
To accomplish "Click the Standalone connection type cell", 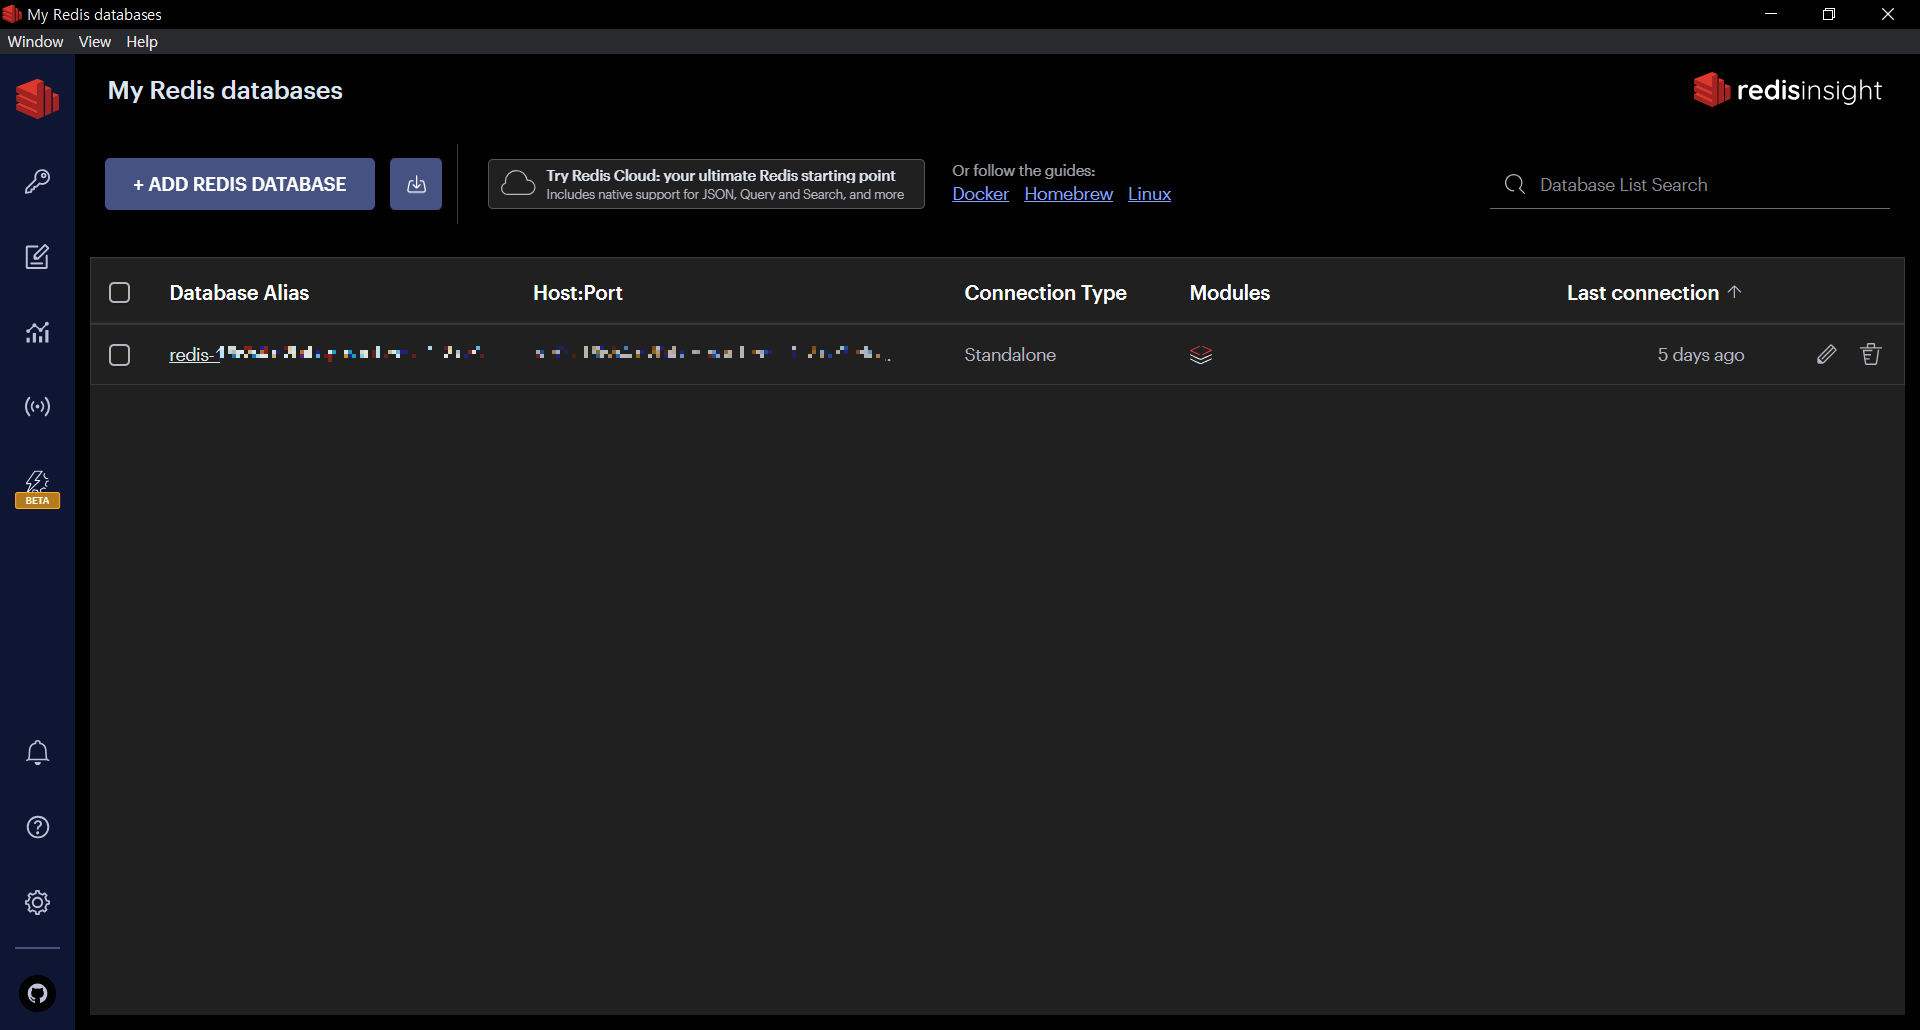I will (x=1010, y=355).
